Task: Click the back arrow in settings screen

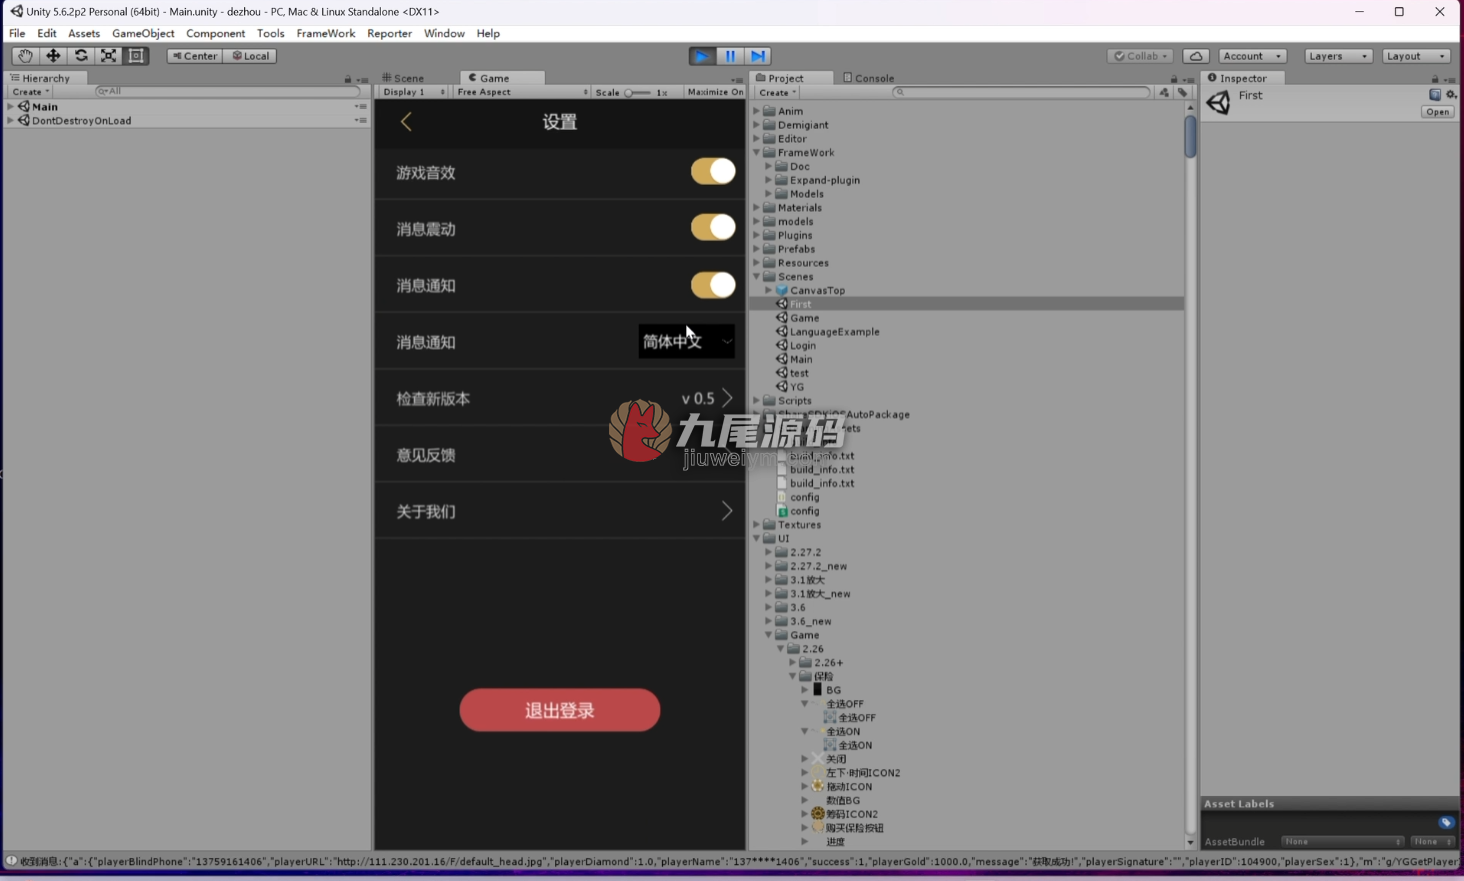Action: click(406, 121)
